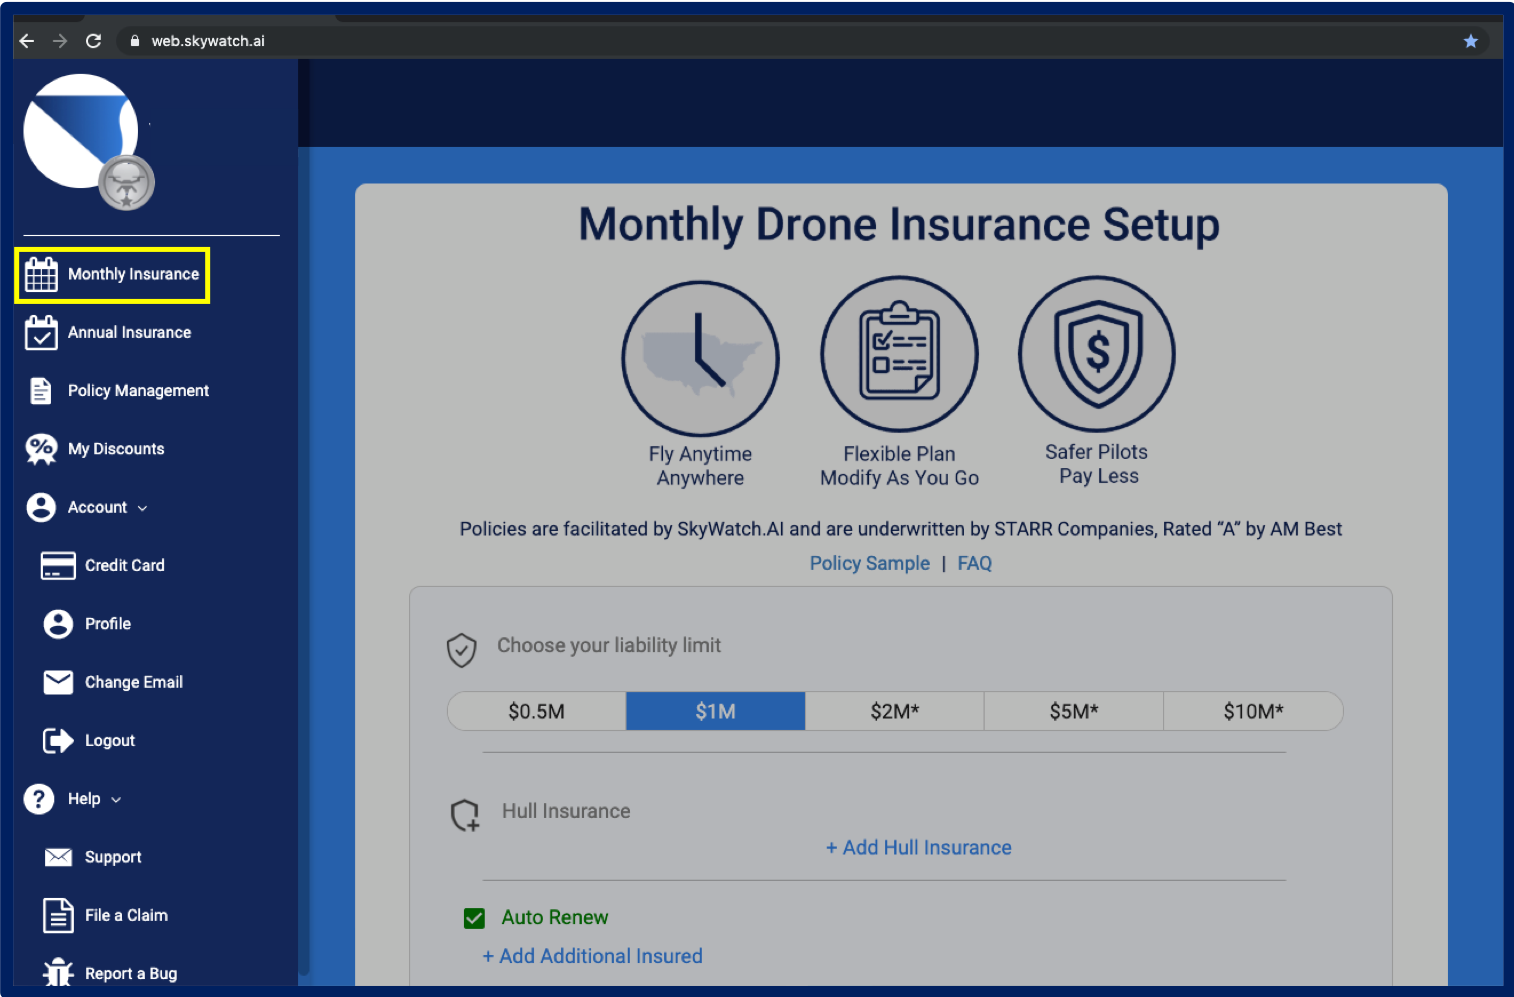This screenshot has height=997, width=1514.
Task: Click the browser address bar URL
Action: pyautogui.click(x=208, y=41)
